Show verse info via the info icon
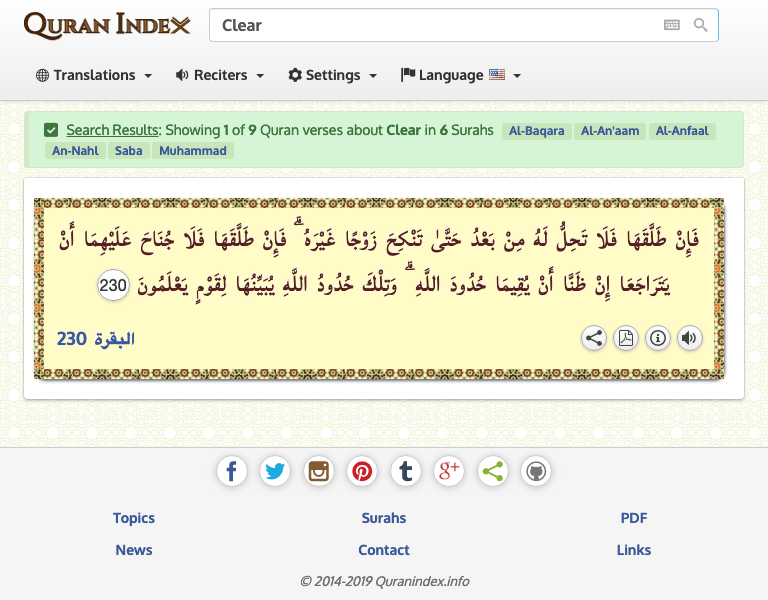This screenshot has width=768, height=600. coord(658,338)
